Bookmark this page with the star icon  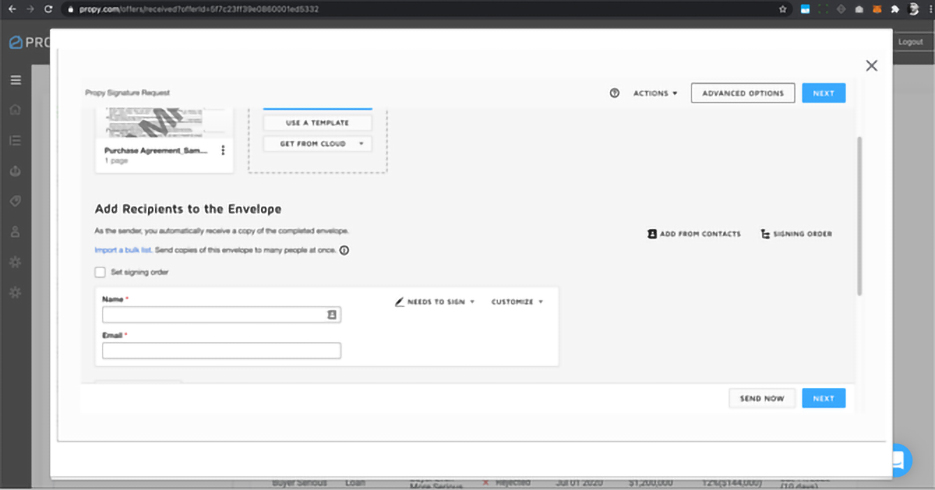coord(782,9)
